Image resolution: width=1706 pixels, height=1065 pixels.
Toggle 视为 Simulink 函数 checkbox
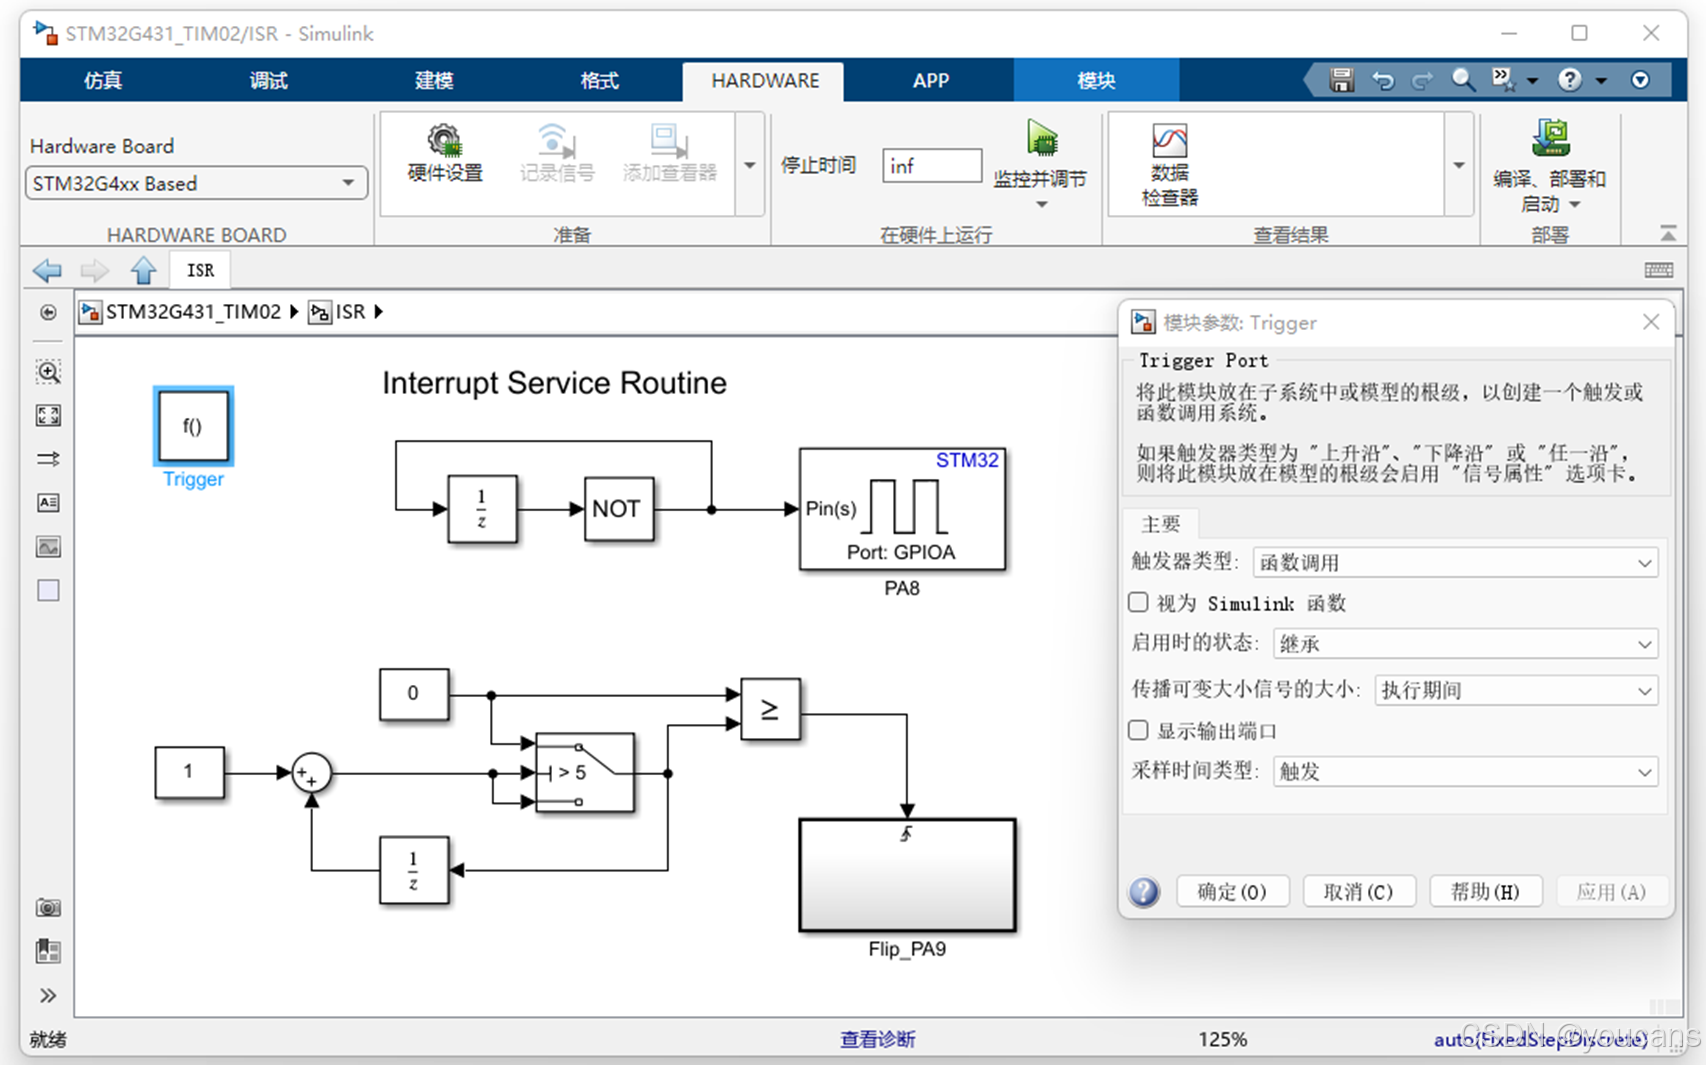click(x=1138, y=602)
